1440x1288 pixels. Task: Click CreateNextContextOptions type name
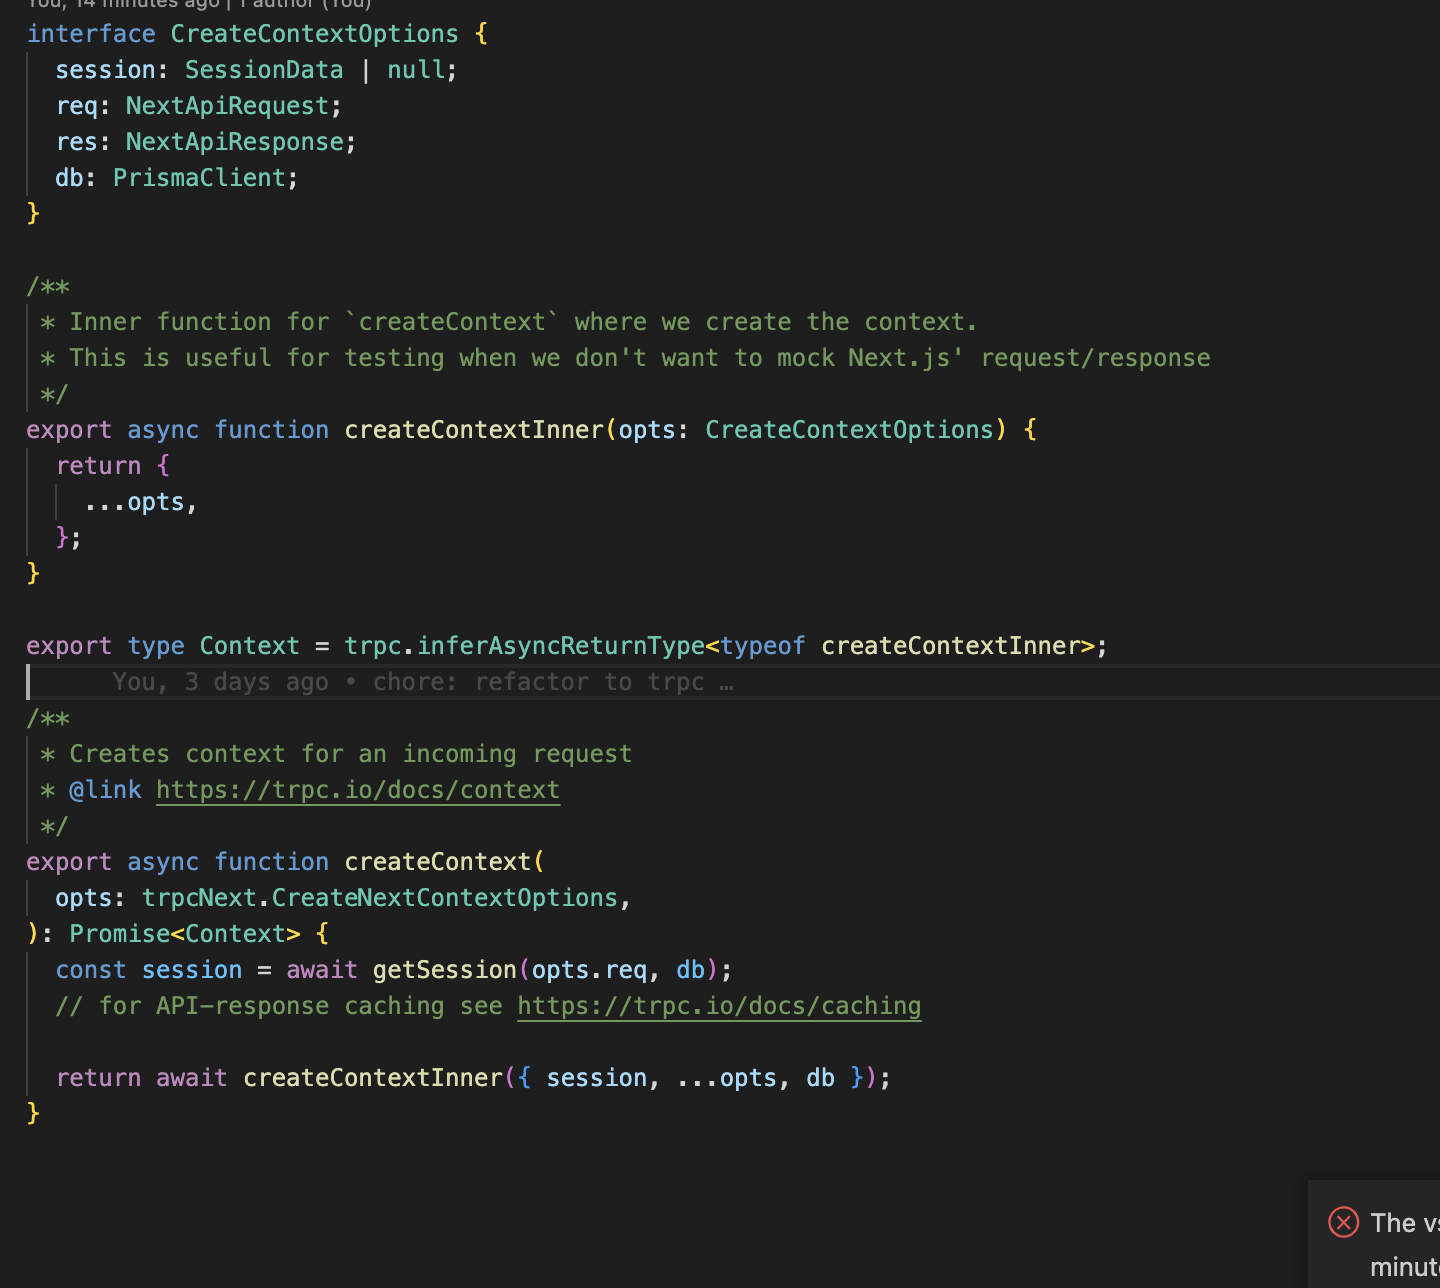[445, 898]
